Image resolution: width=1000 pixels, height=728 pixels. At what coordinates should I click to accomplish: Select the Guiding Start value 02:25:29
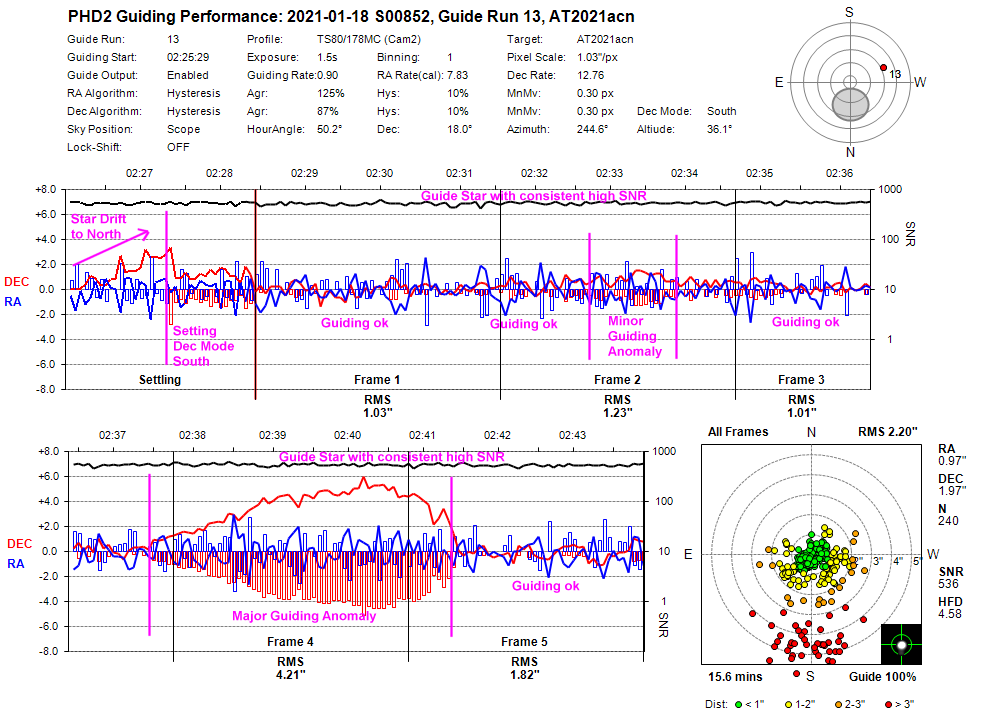tap(188, 57)
